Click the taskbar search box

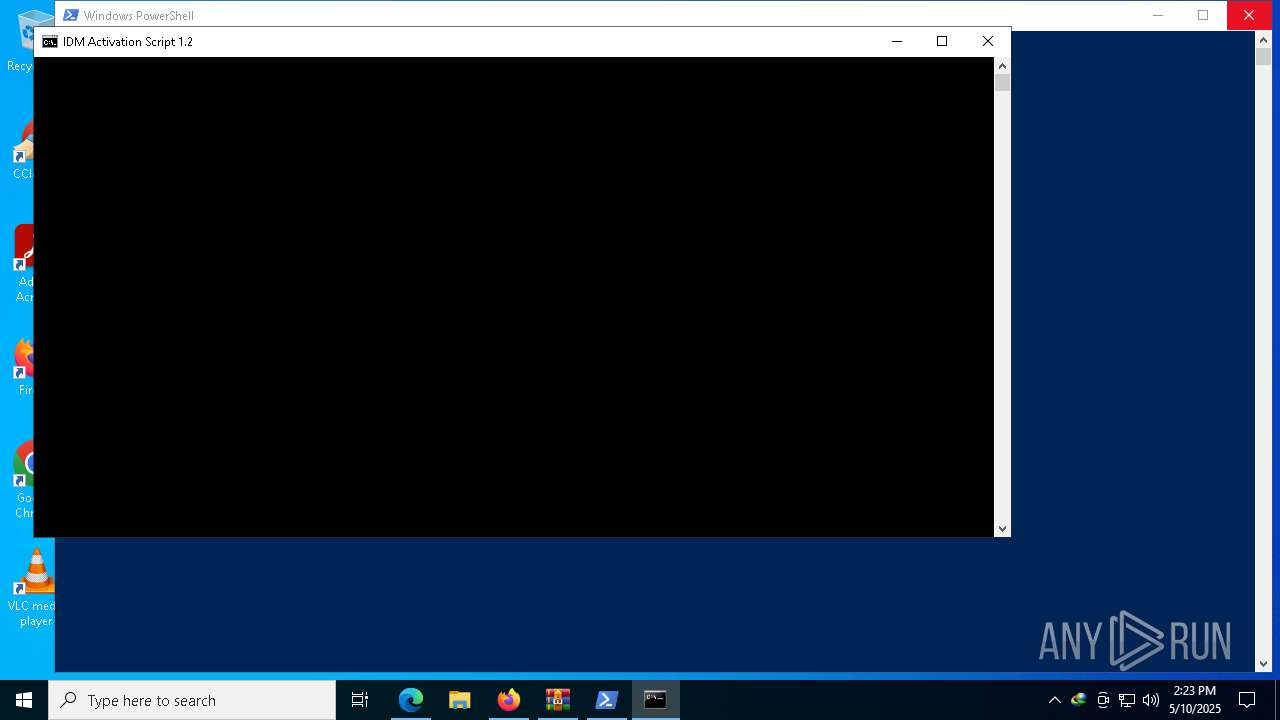click(192, 700)
